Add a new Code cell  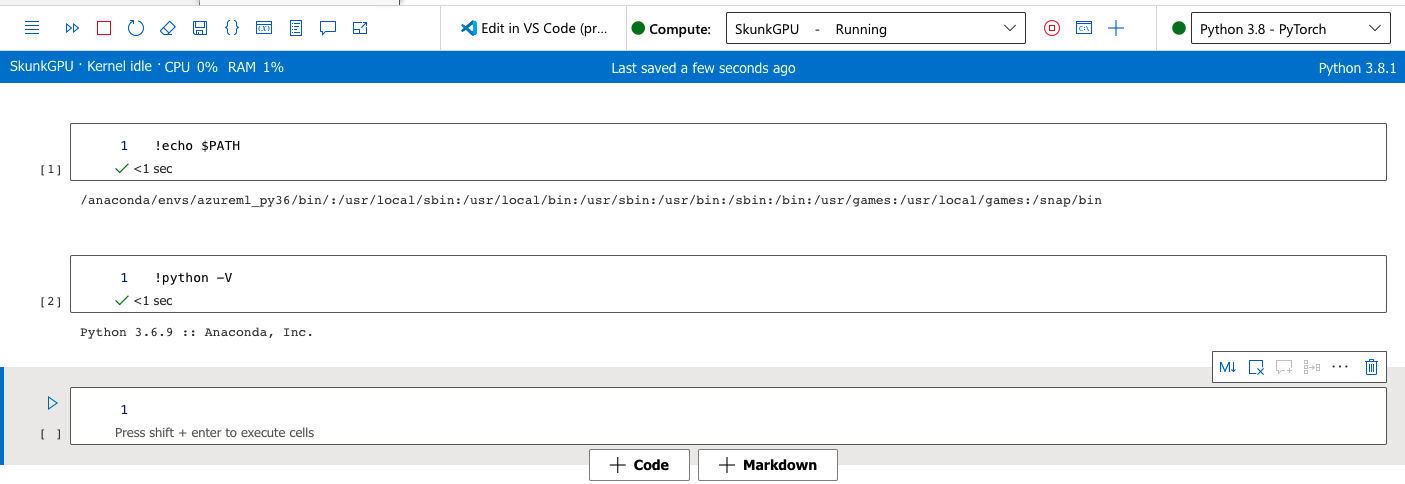point(638,465)
